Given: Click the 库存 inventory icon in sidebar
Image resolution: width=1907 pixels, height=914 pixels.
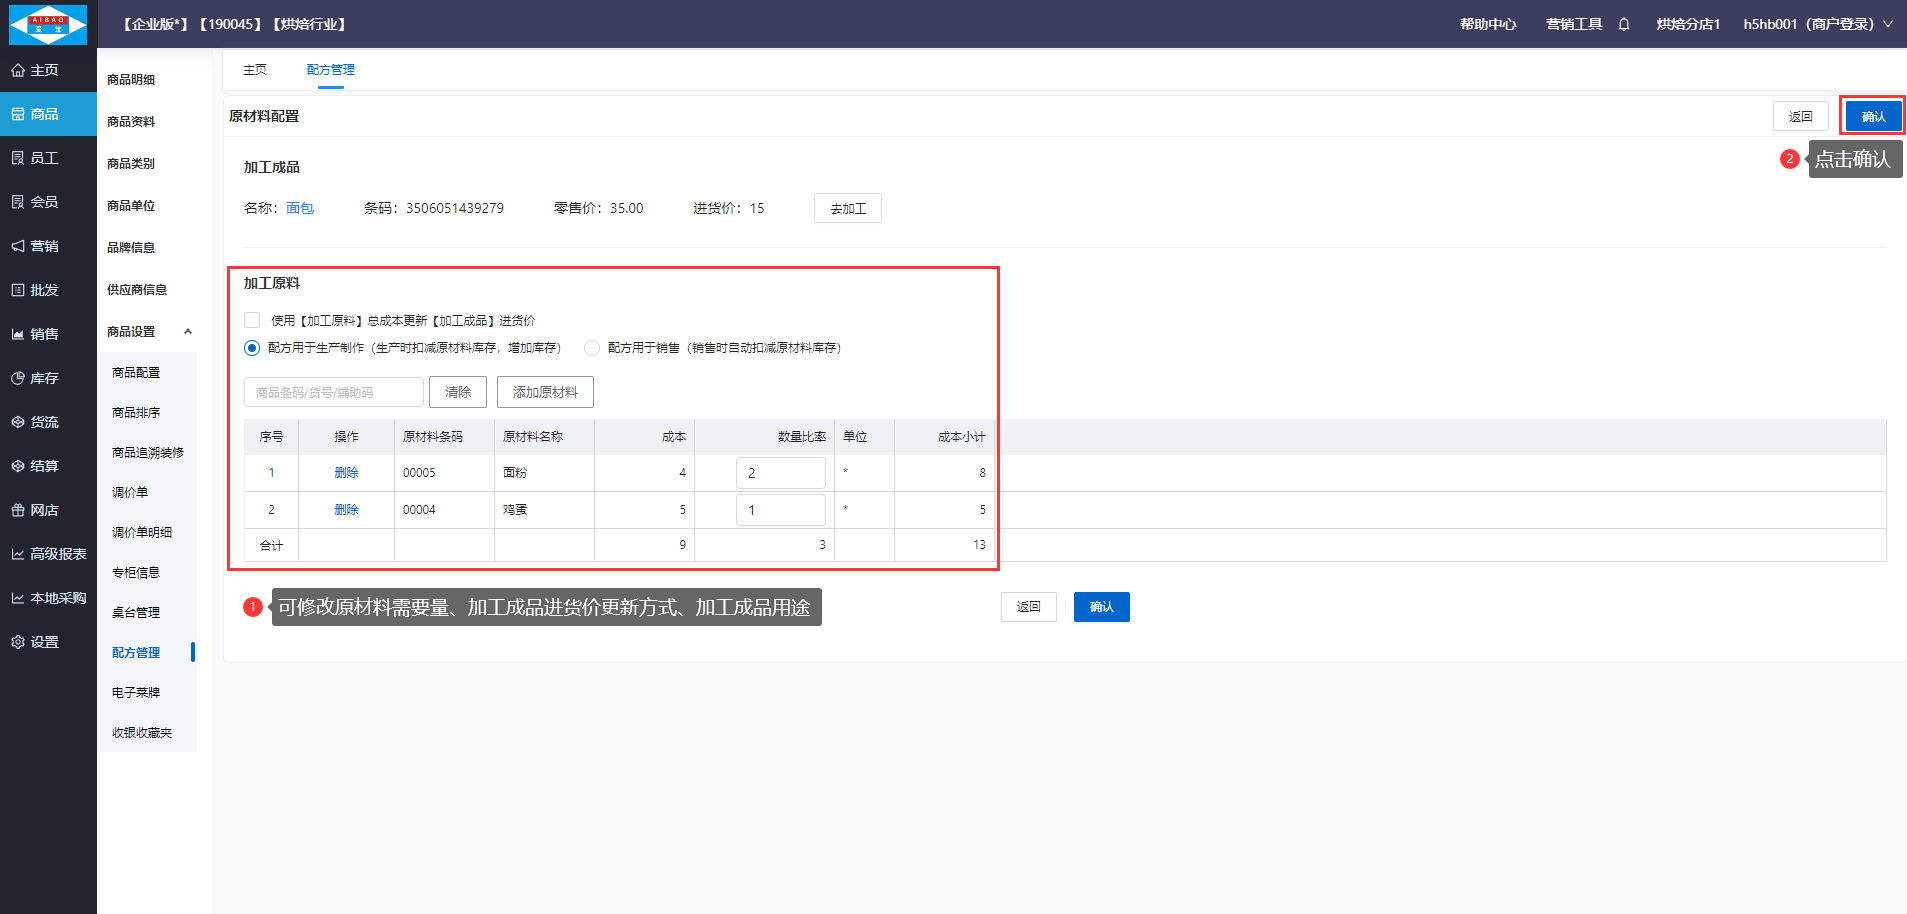Looking at the screenshot, I should (18, 378).
